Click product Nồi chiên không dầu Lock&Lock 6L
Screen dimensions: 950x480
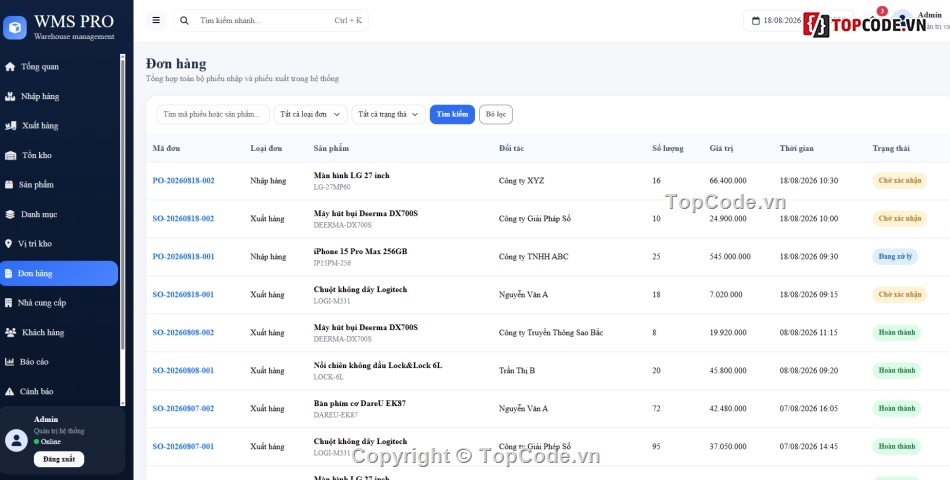coord(378,365)
